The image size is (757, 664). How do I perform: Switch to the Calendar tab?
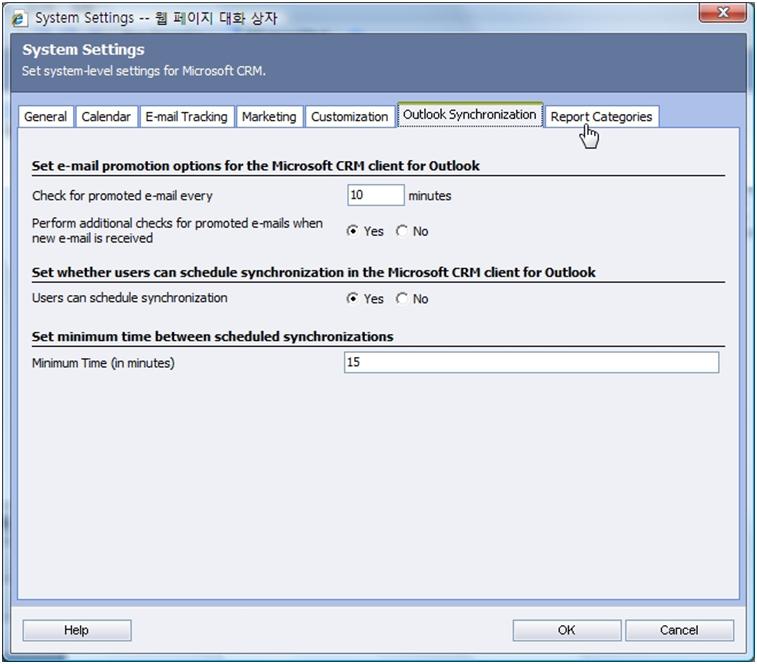106,117
